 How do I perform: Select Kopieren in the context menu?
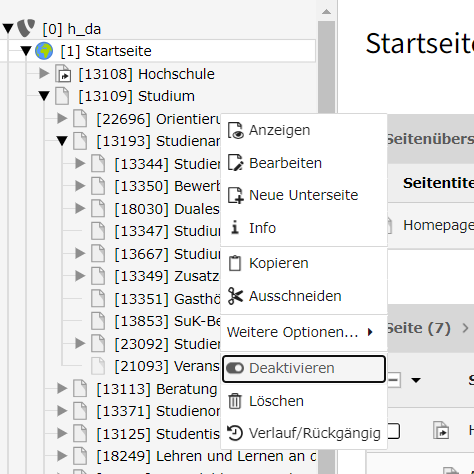coord(304,263)
